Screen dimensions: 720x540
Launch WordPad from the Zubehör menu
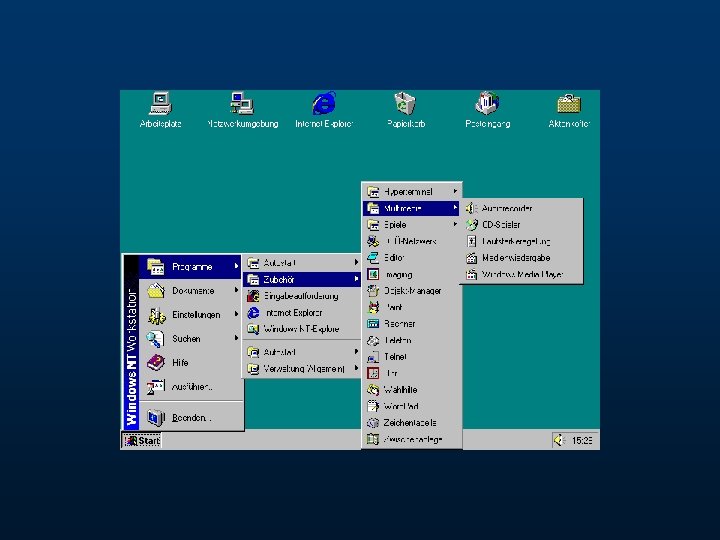pos(411,406)
